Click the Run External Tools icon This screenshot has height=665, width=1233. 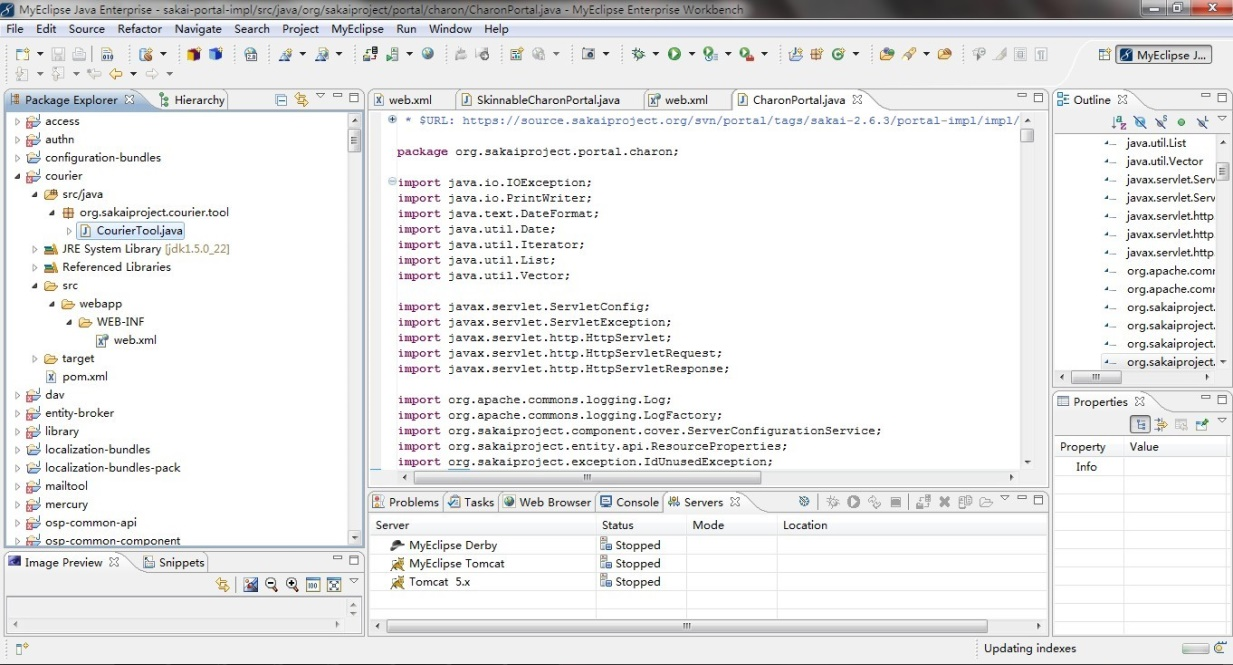point(746,54)
